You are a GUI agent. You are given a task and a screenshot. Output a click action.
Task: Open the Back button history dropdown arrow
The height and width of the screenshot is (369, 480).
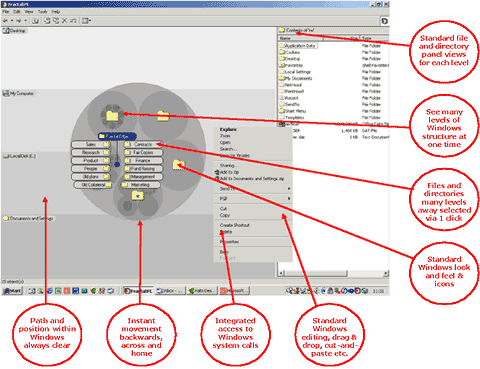[11, 21]
